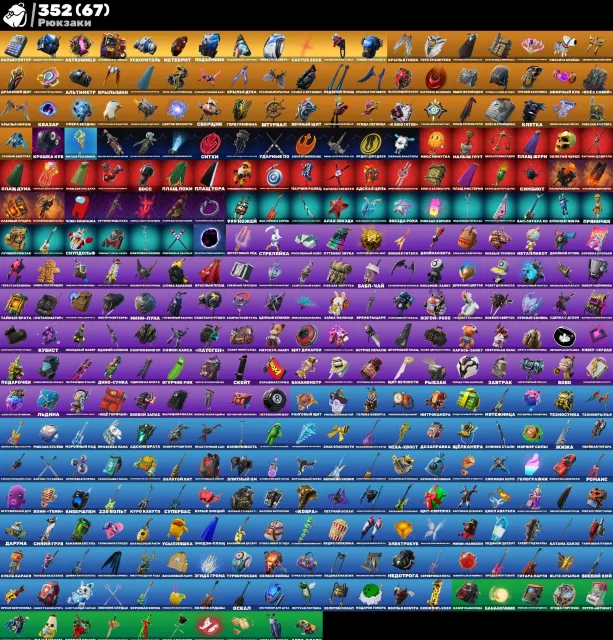
Task: Pick the Романс guitar back bling
Action: [x=597, y=466]
